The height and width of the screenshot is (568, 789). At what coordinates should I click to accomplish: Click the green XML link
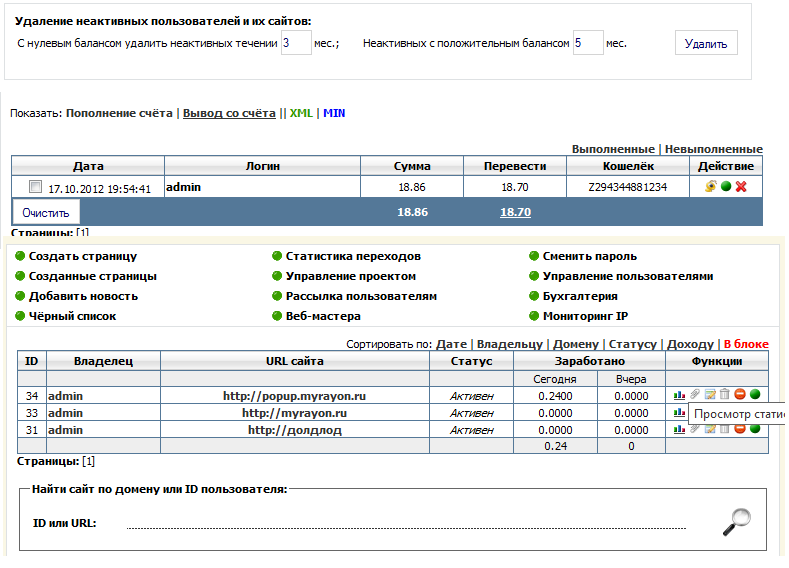pos(301,113)
